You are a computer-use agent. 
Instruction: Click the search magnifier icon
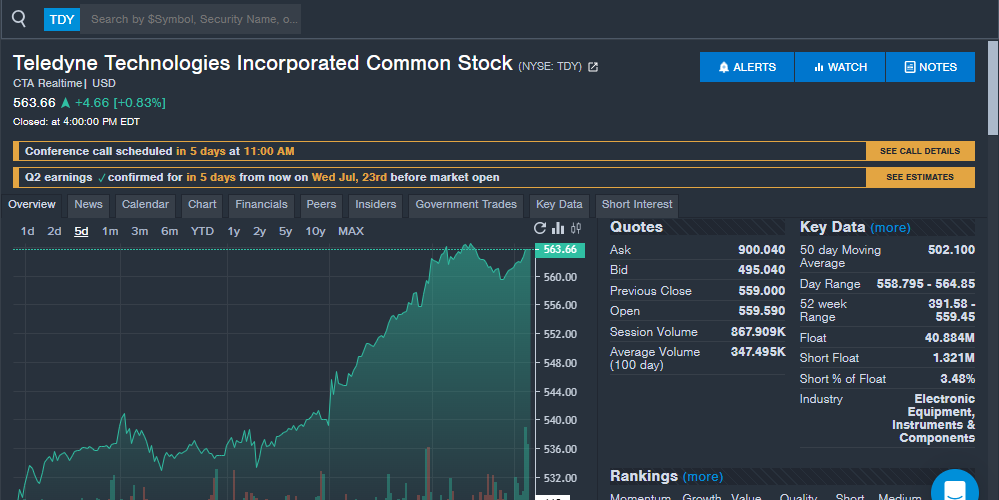[19, 18]
